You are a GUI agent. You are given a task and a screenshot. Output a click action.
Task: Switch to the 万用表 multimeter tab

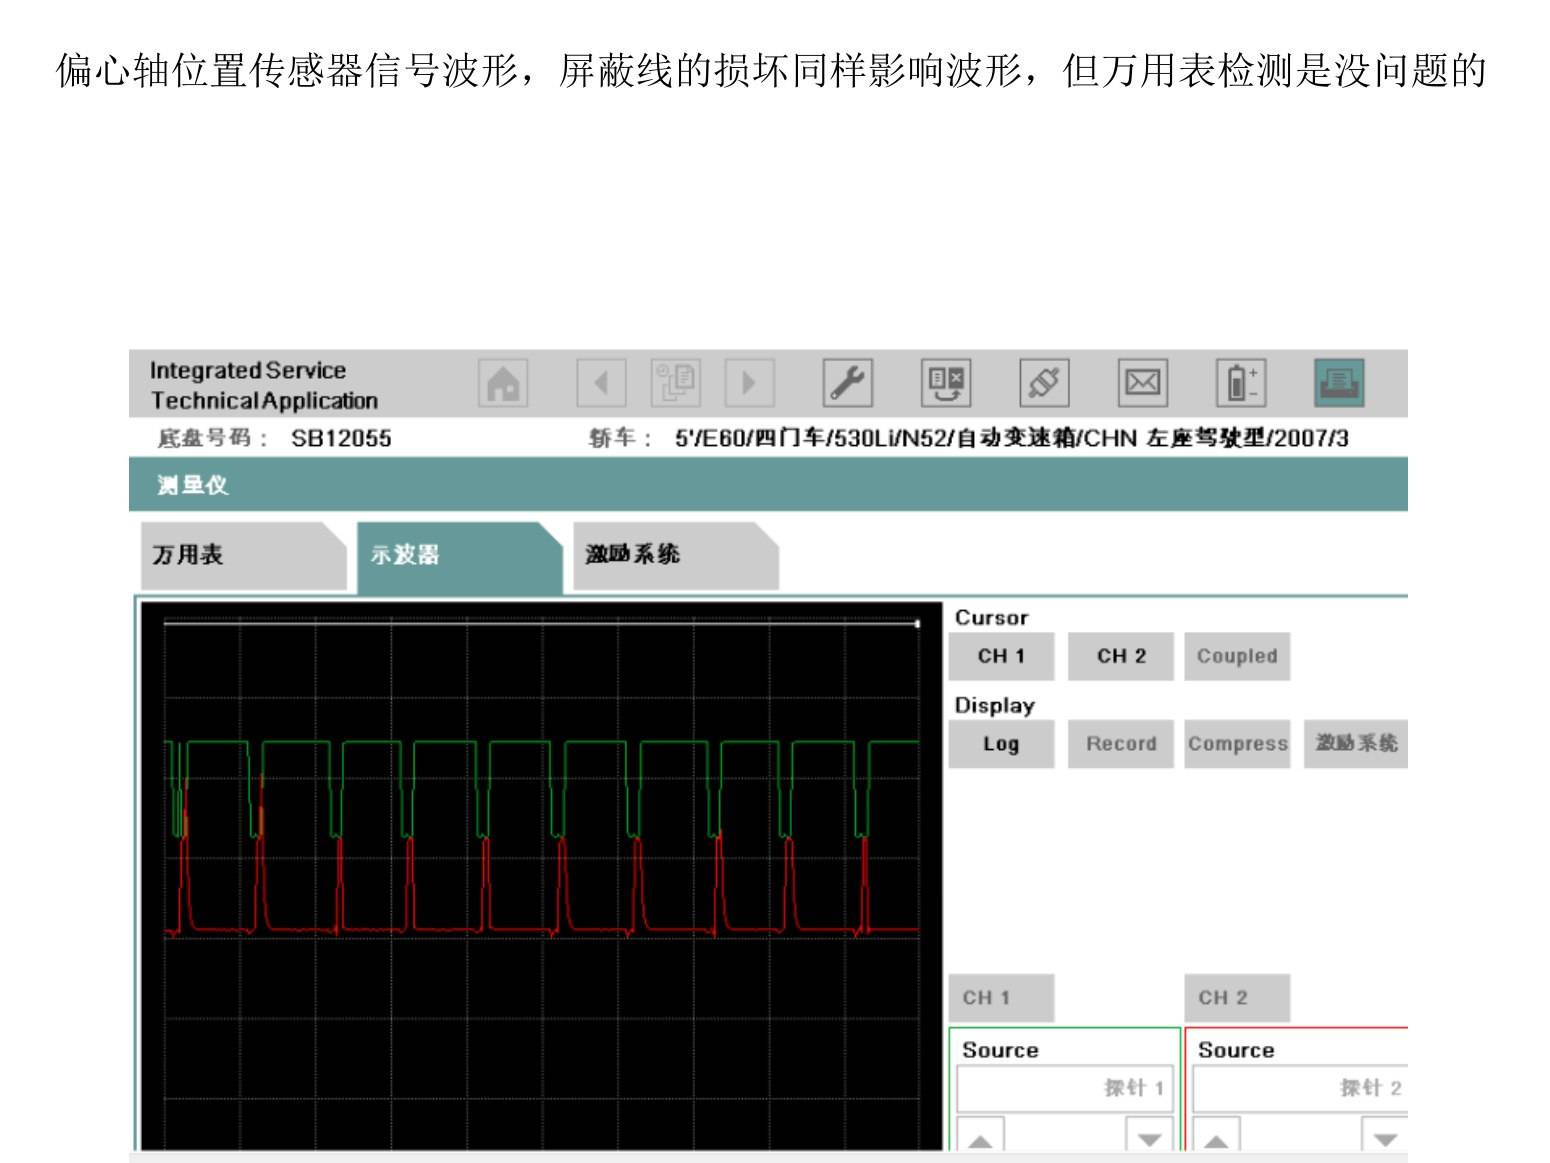point(243,555)
